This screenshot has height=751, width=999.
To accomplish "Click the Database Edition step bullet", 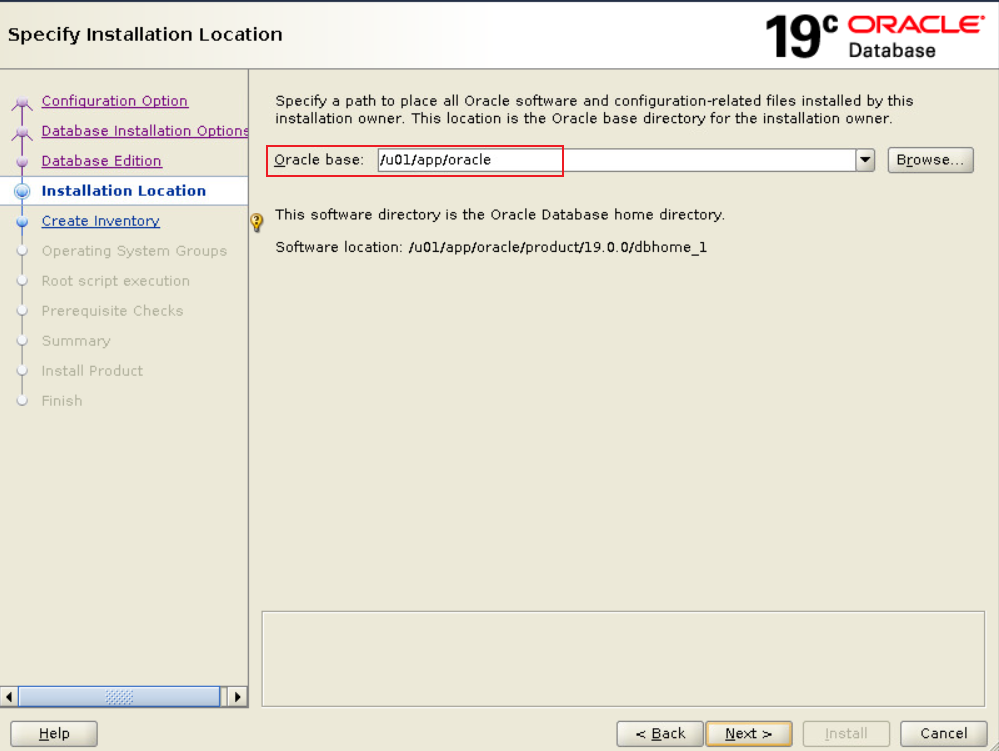I will click(22, 161).
